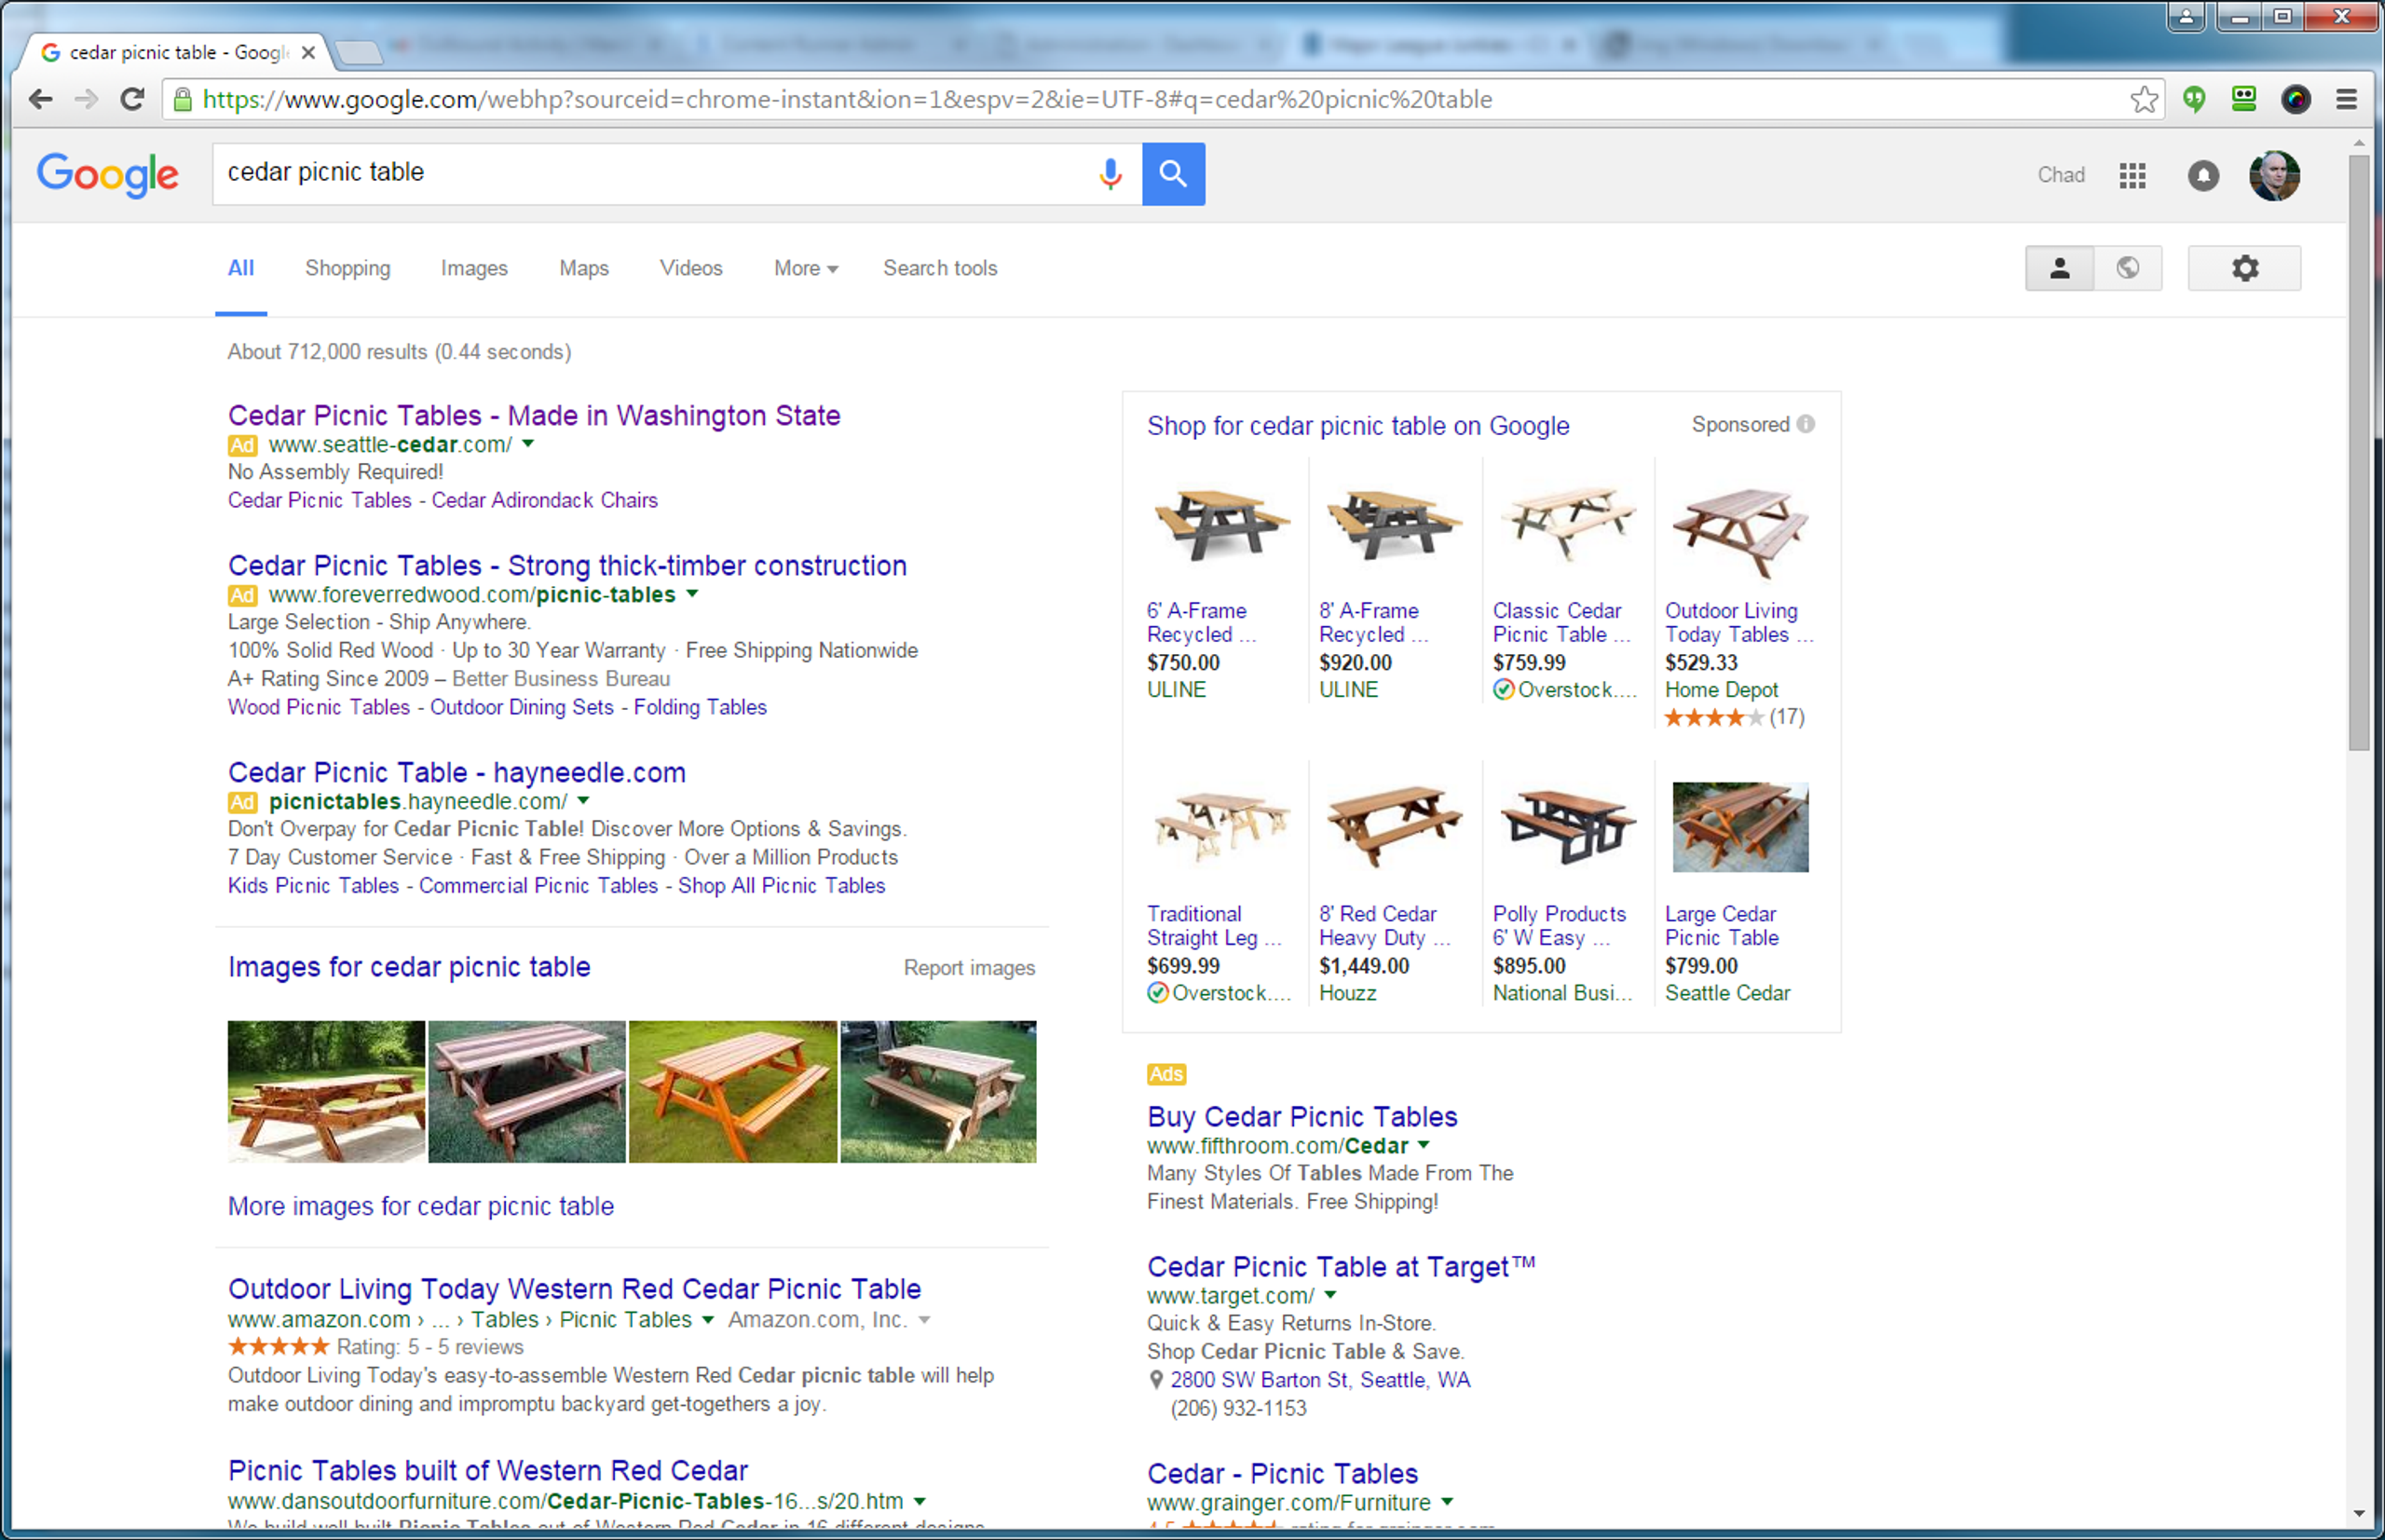Open the Google apps grid
The width and height of the screenshot is (2385, 1540).
click(2132, 176)
